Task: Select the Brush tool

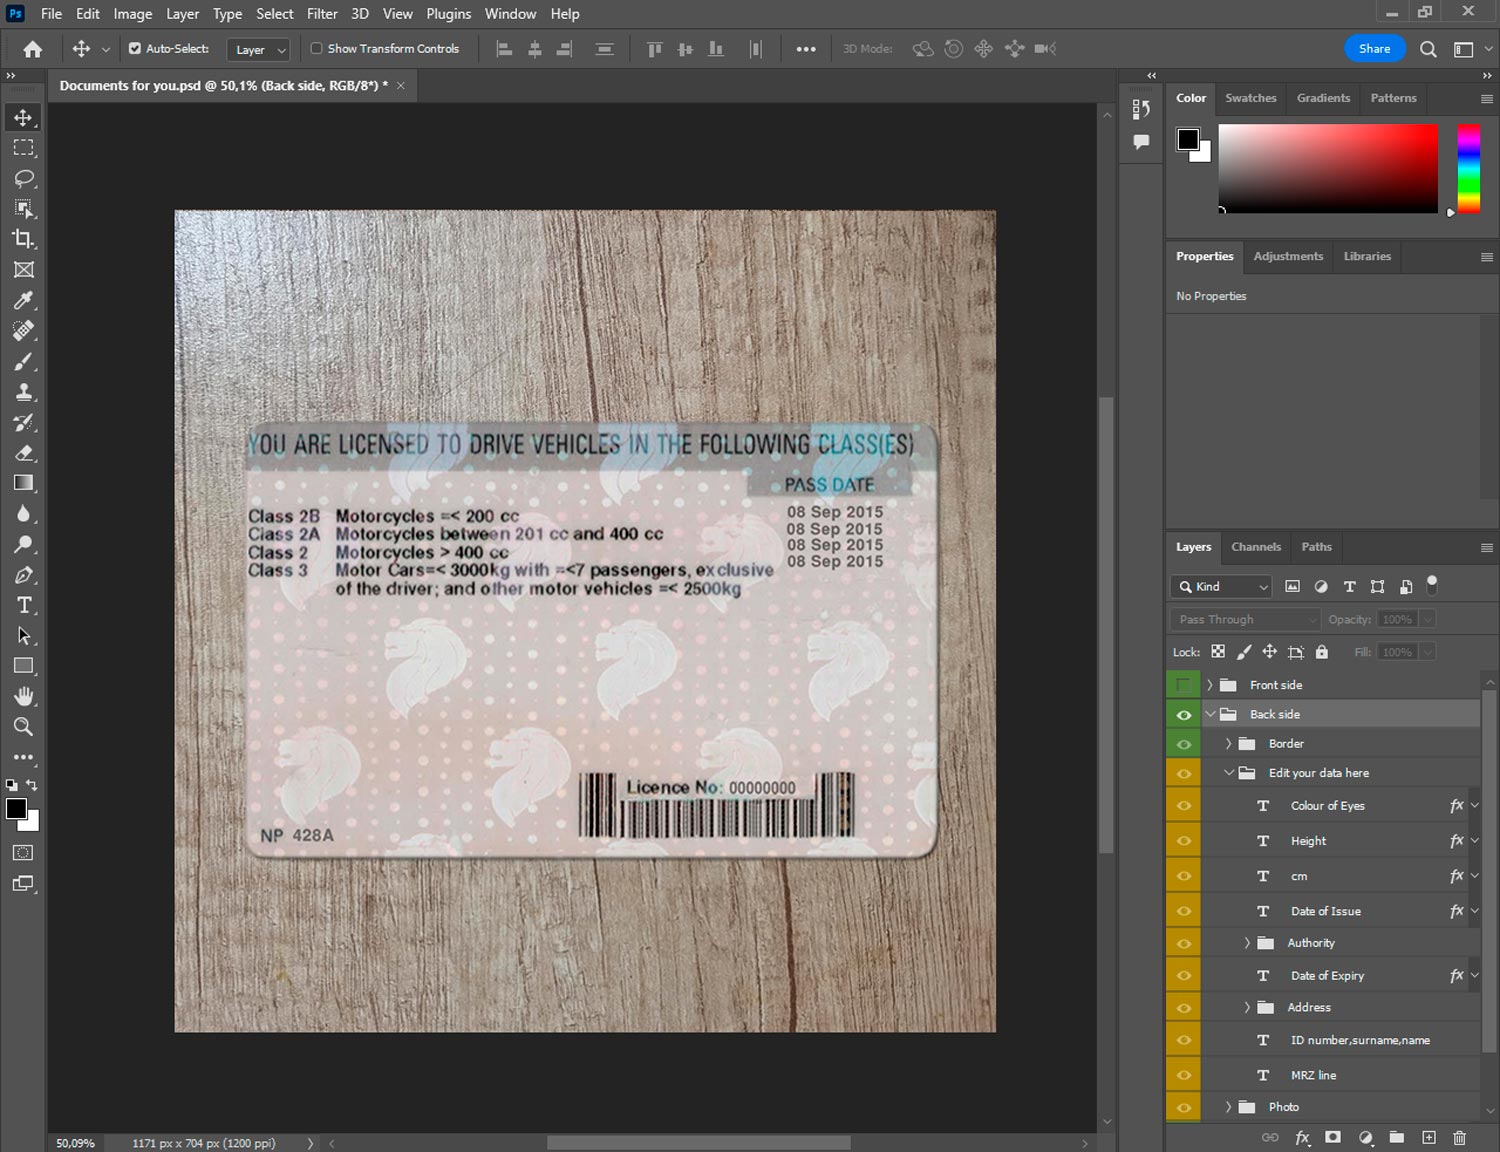Action: (x=24, y=361)
